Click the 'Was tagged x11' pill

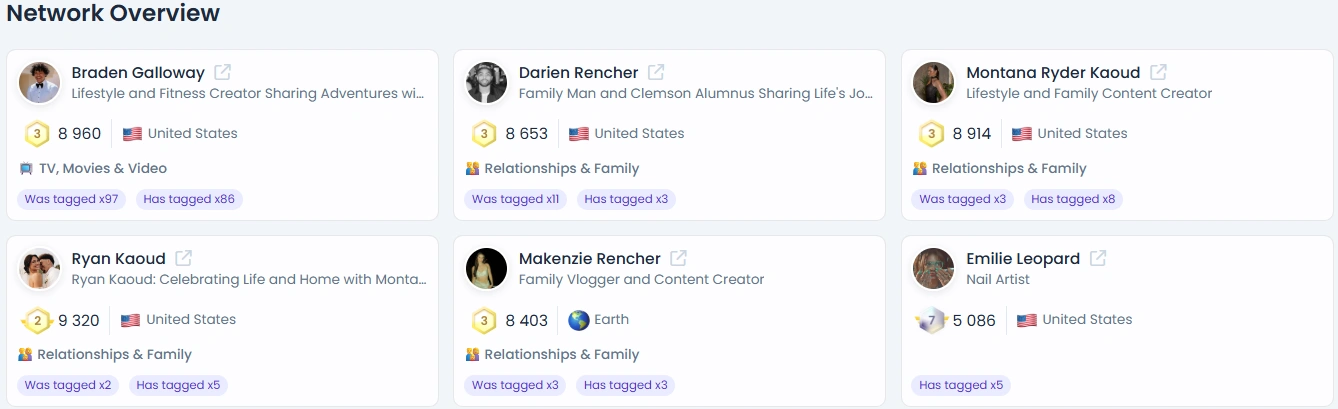coord(515,199)
